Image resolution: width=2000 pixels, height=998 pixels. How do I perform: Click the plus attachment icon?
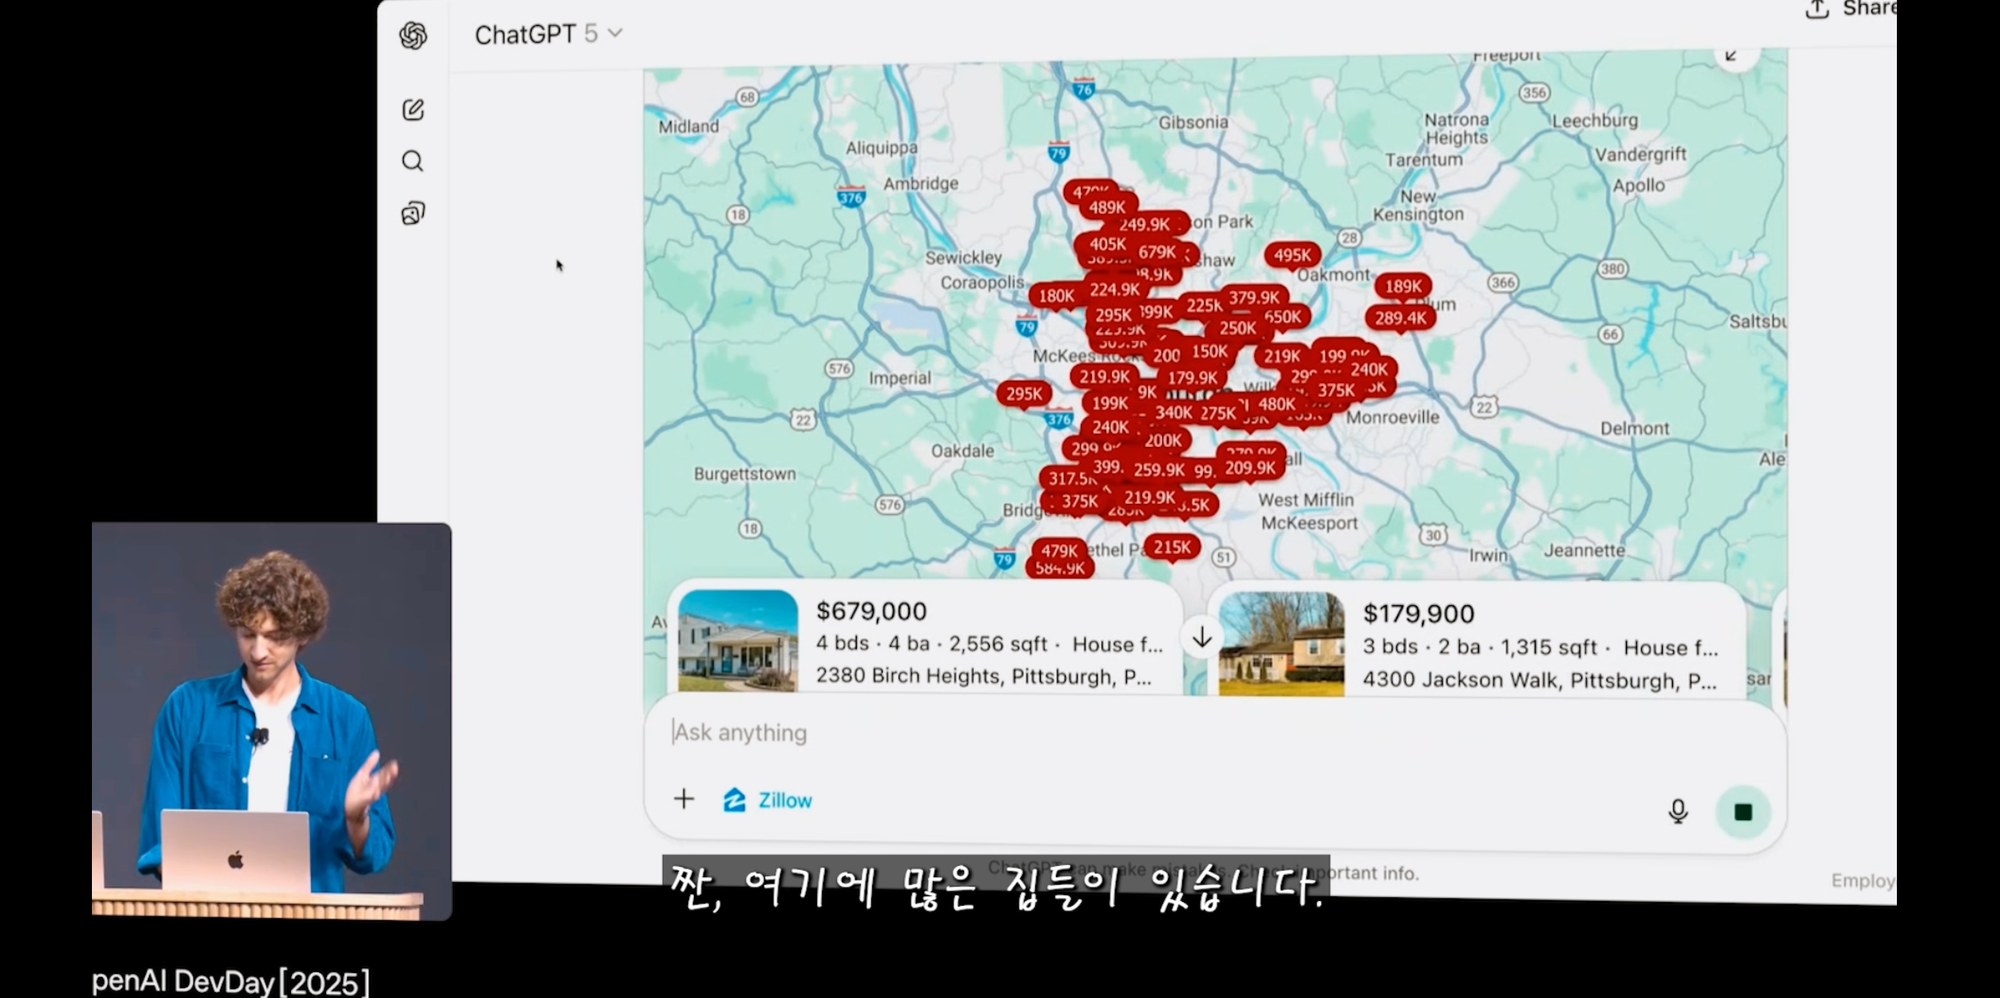click(x=684, y=799)
